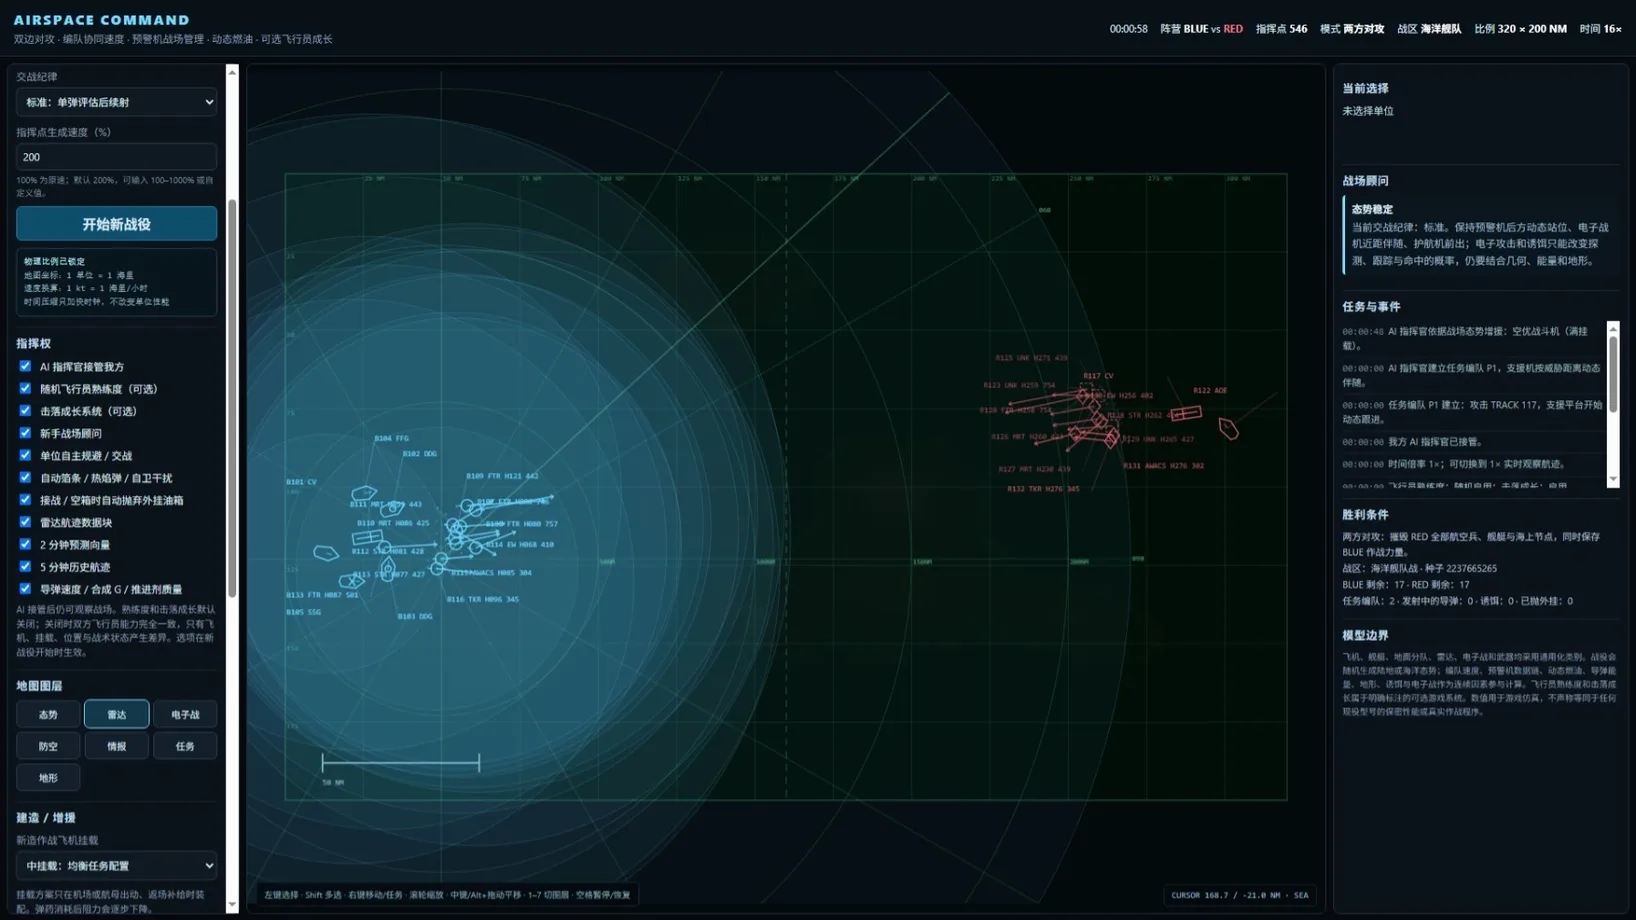Select the 雷达 map layer
This screenshot has width=1636, height=920.
pyautogui.click(x=116, y=714)
